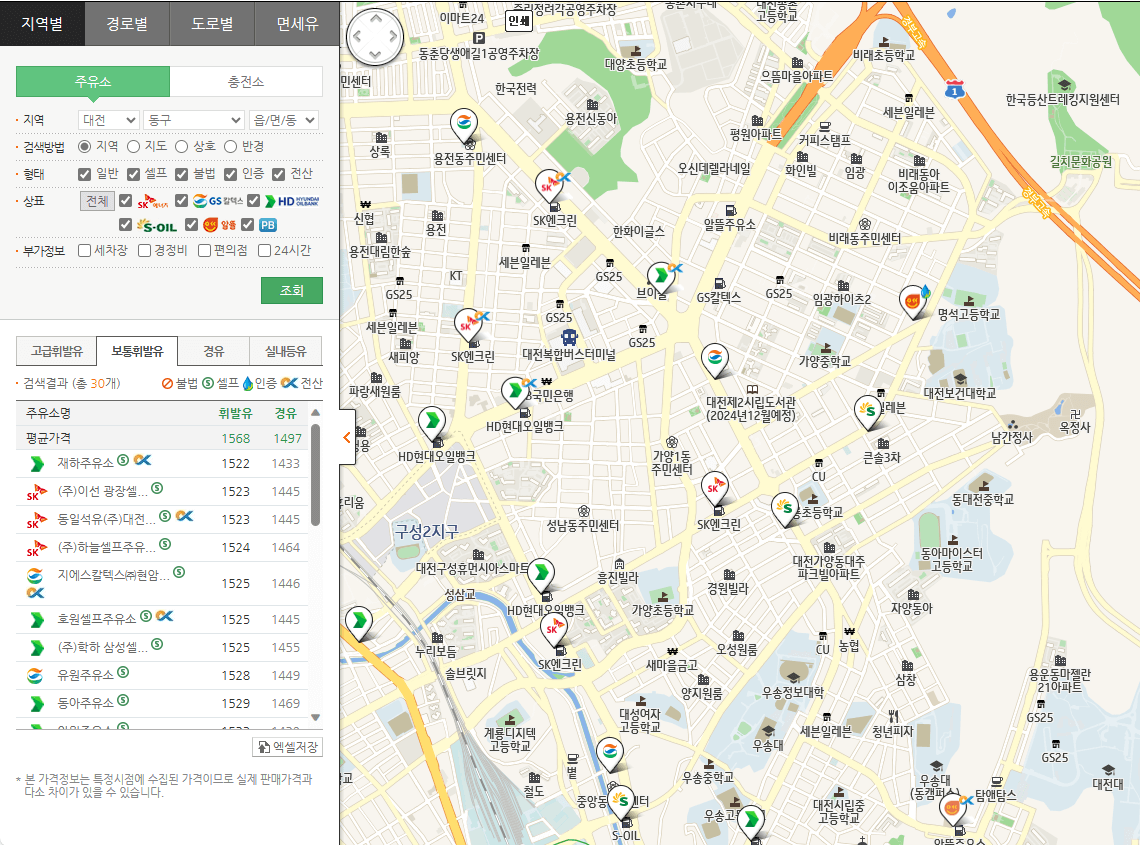This screenshot has height=845, width=1140.
Task: Click results list scroll-up arrow
Action: (316, 413)
